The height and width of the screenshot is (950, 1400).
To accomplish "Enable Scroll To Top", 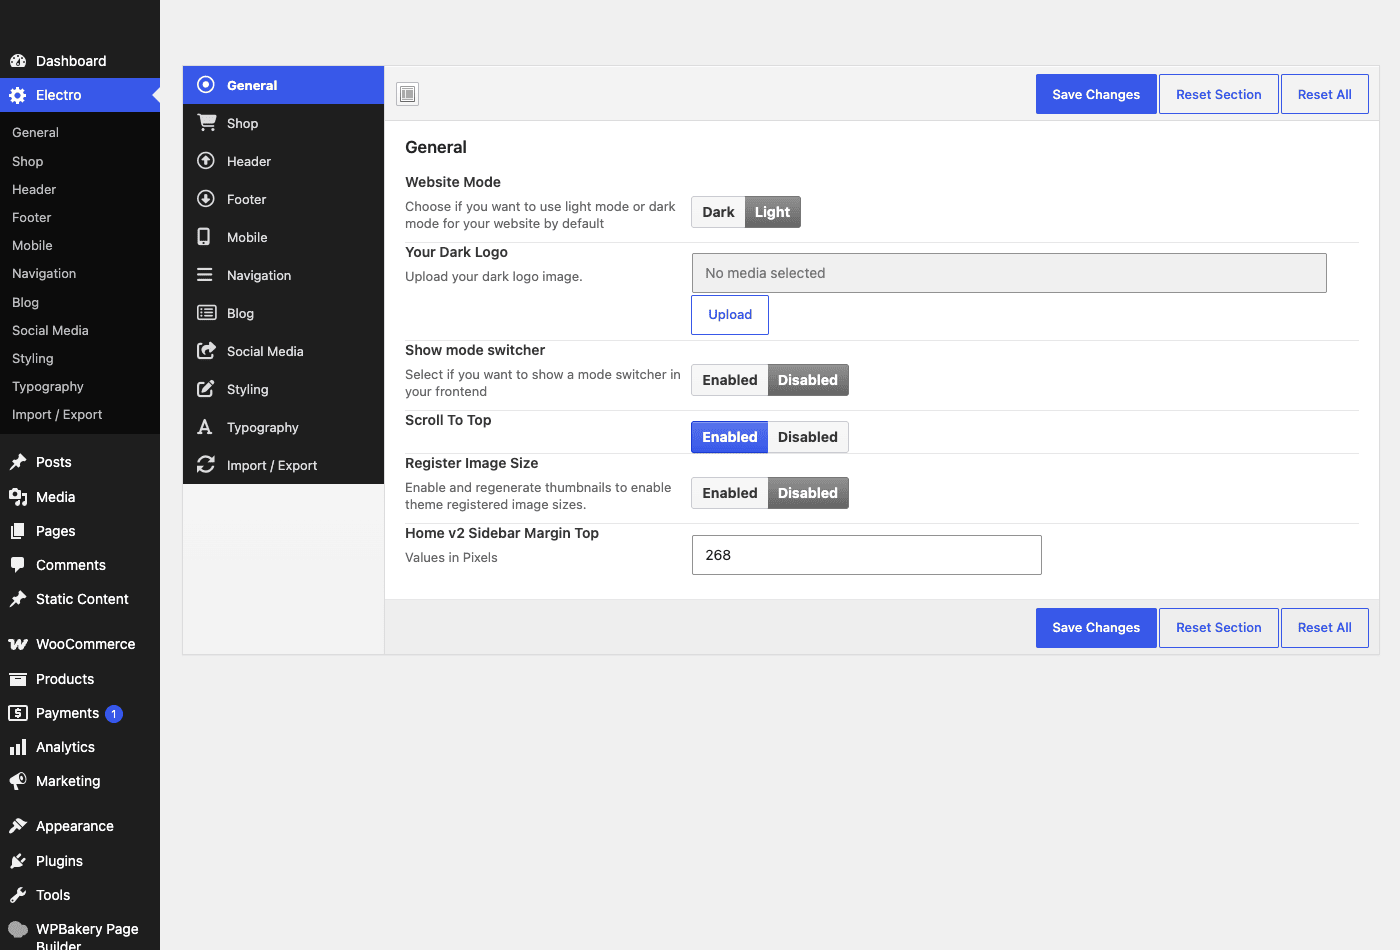I will tap(729, 437).
